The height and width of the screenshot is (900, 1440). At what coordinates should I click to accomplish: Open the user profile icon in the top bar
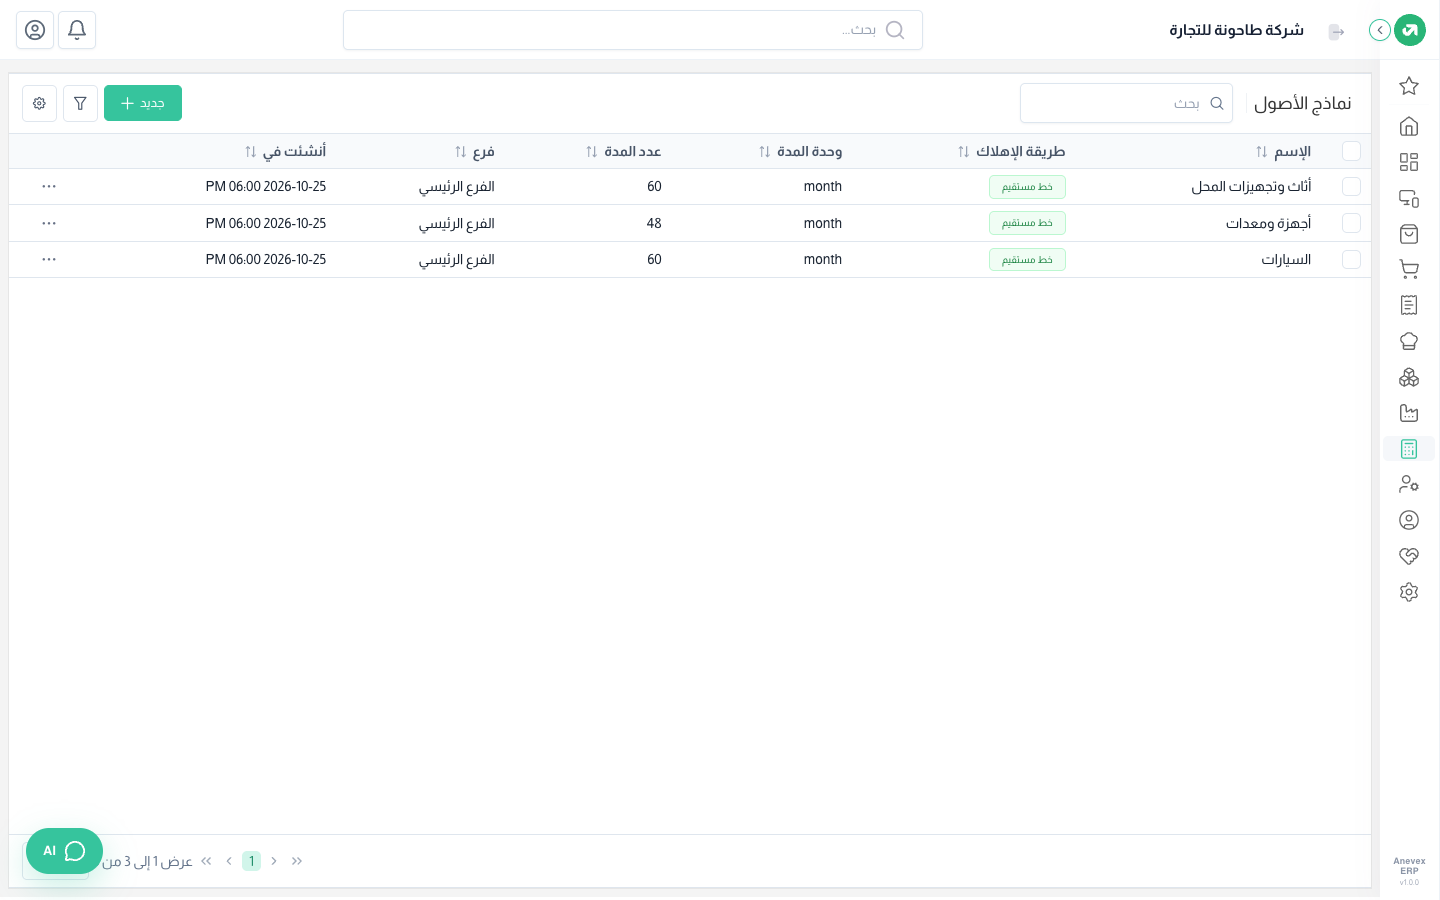tap(35, 30)
